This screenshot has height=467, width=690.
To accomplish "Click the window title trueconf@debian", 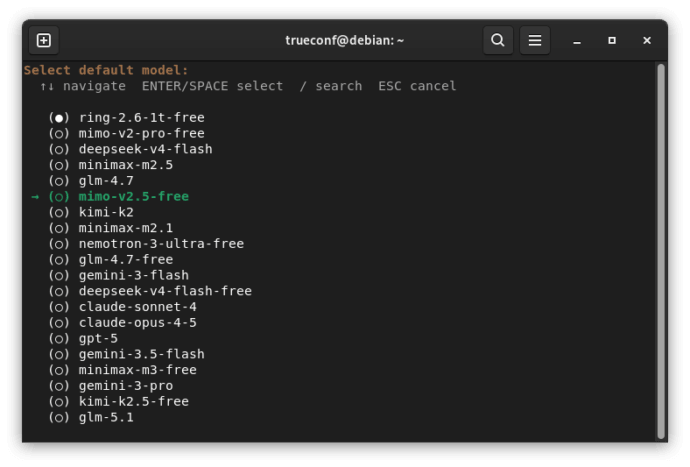I will (345, 40).
